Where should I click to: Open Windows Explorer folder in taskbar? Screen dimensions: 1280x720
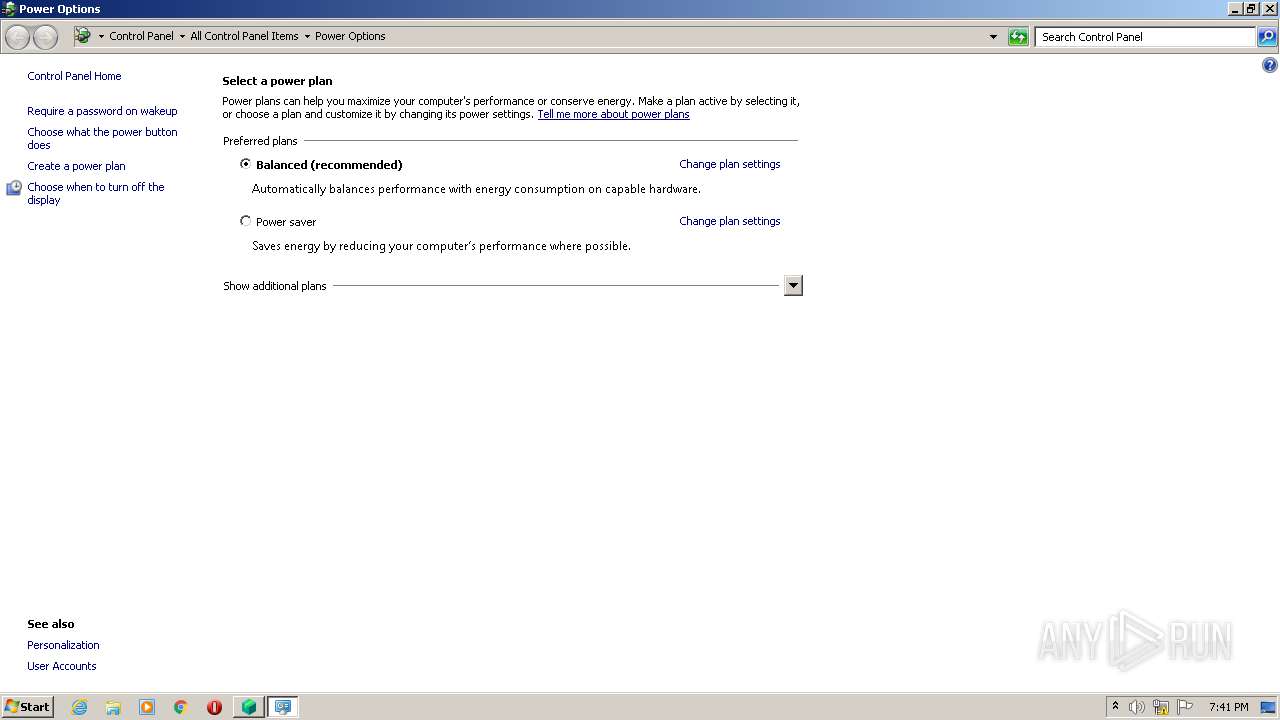[113, 707]
